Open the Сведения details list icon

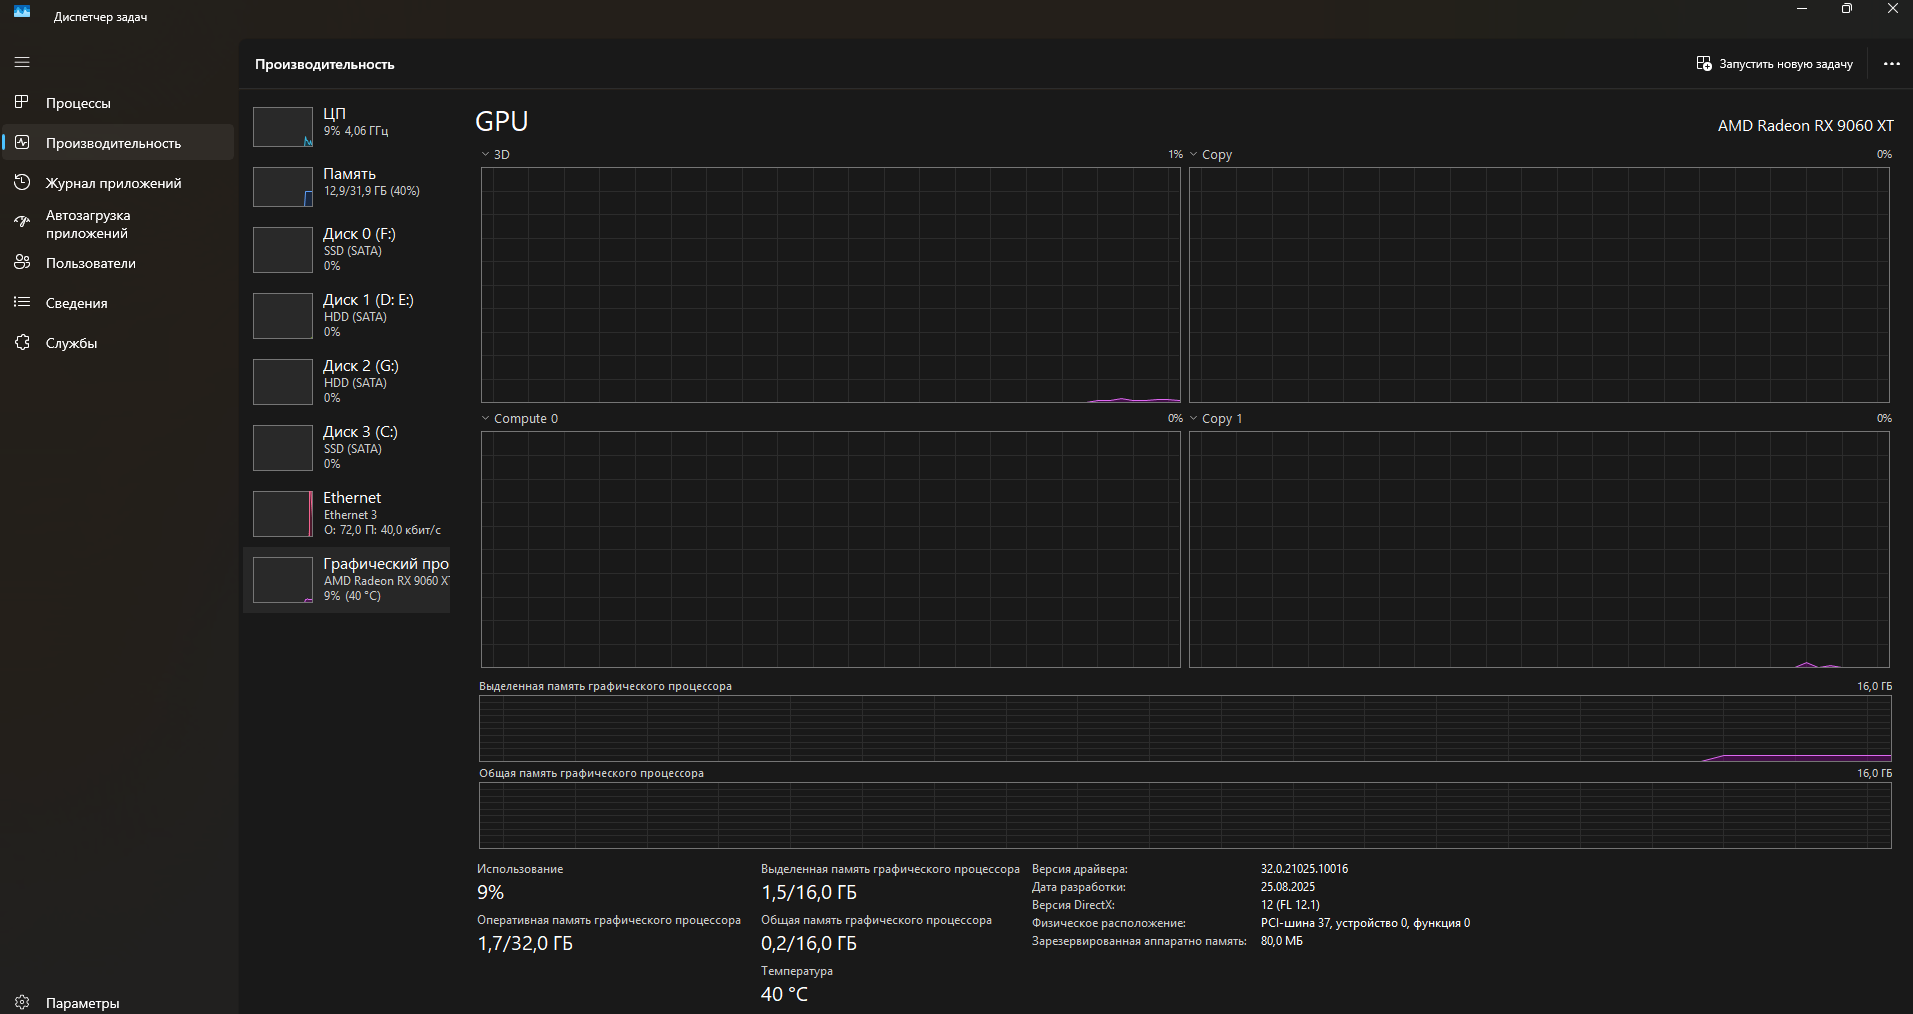pos(22,302)
